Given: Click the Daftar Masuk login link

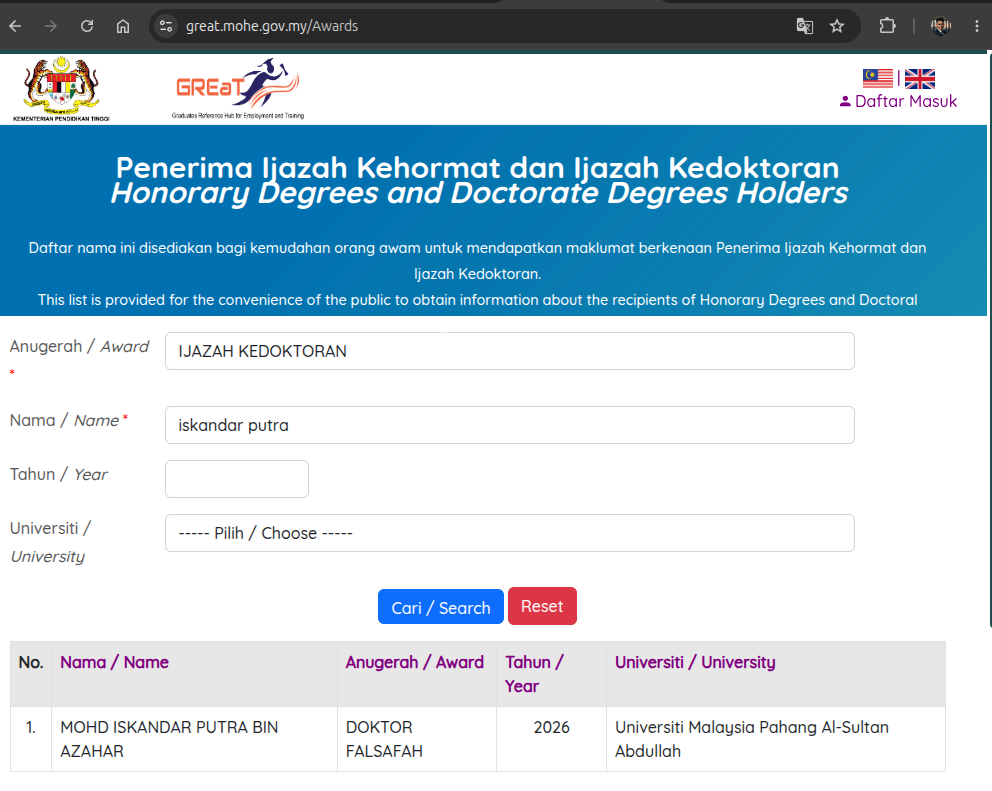Looking at the screenshot, I should tap(898, 101).
